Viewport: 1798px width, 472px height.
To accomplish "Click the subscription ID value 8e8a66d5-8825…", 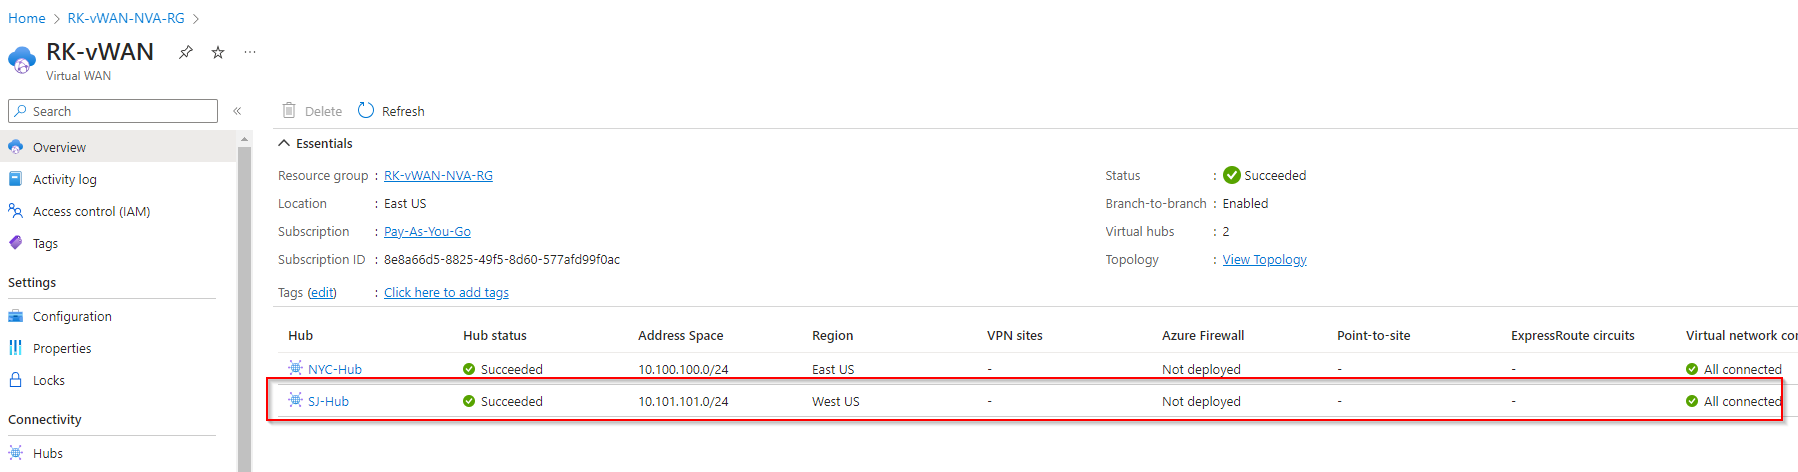I will 502,259.
